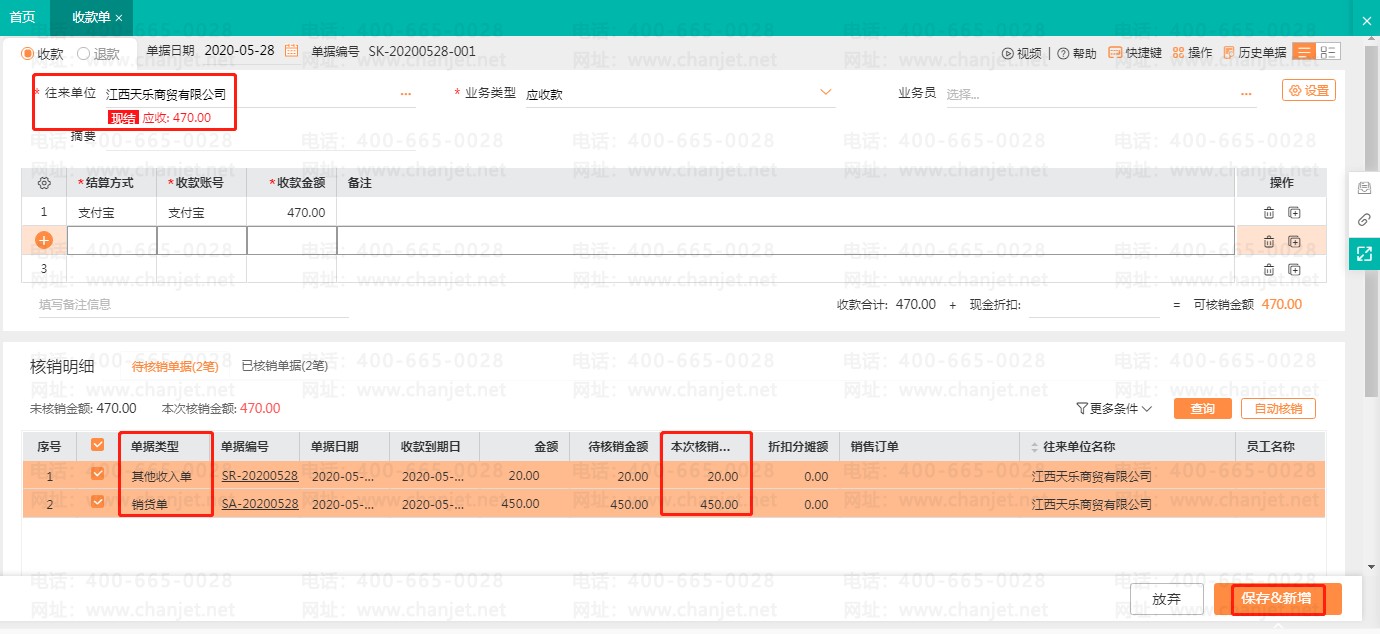Click the link attachment icon in right sidebar
The width and height of the screenshot is (1380, 634).
click(x=1364, y=220)
